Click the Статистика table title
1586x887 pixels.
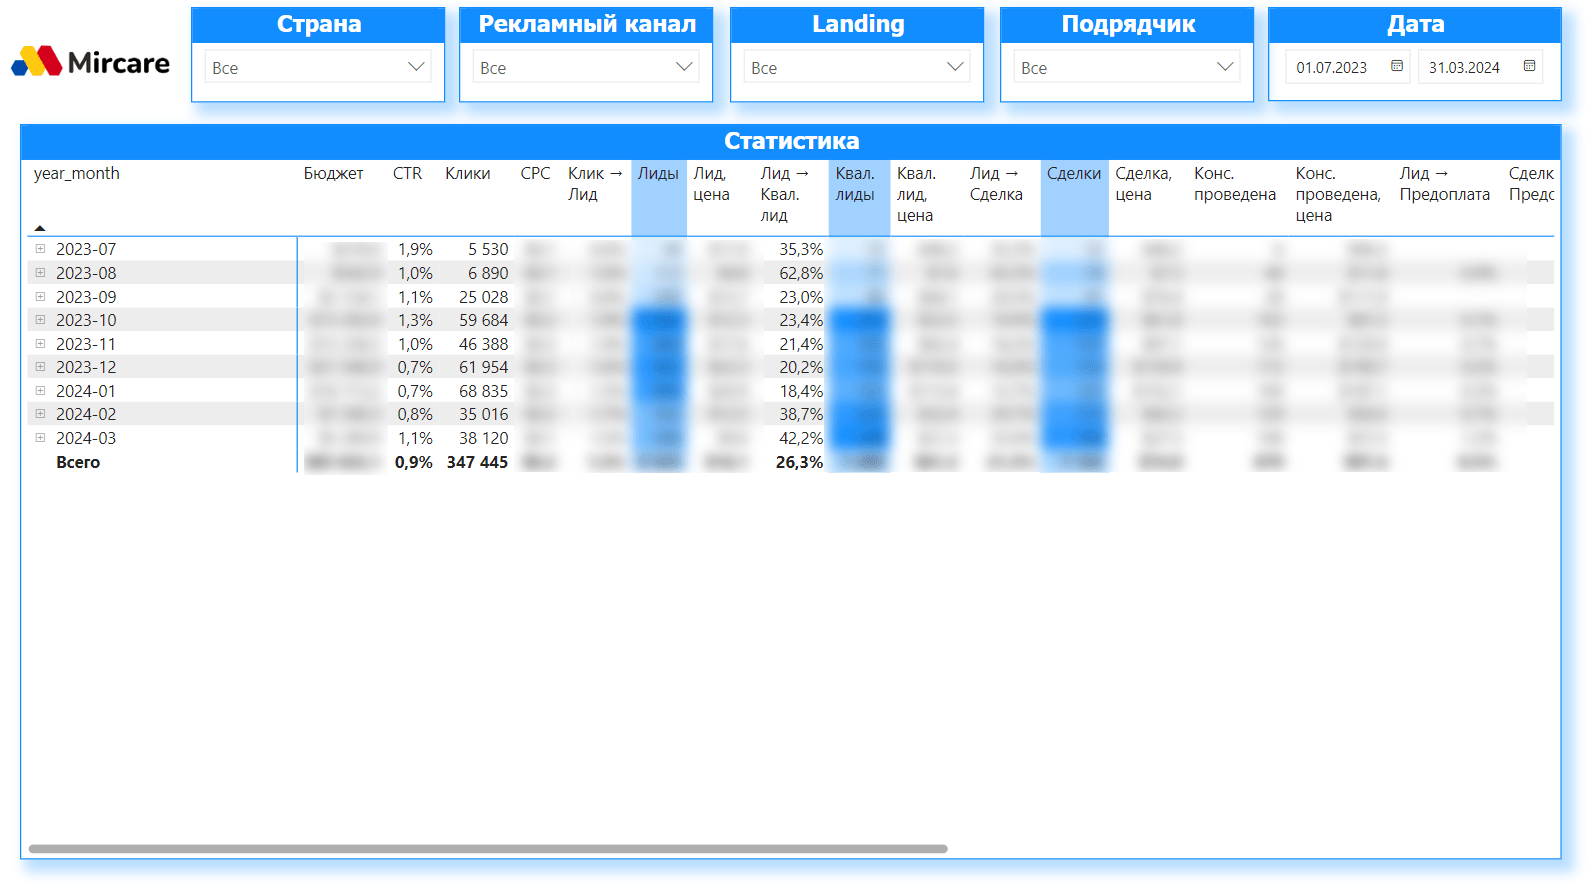click(791, 141)
